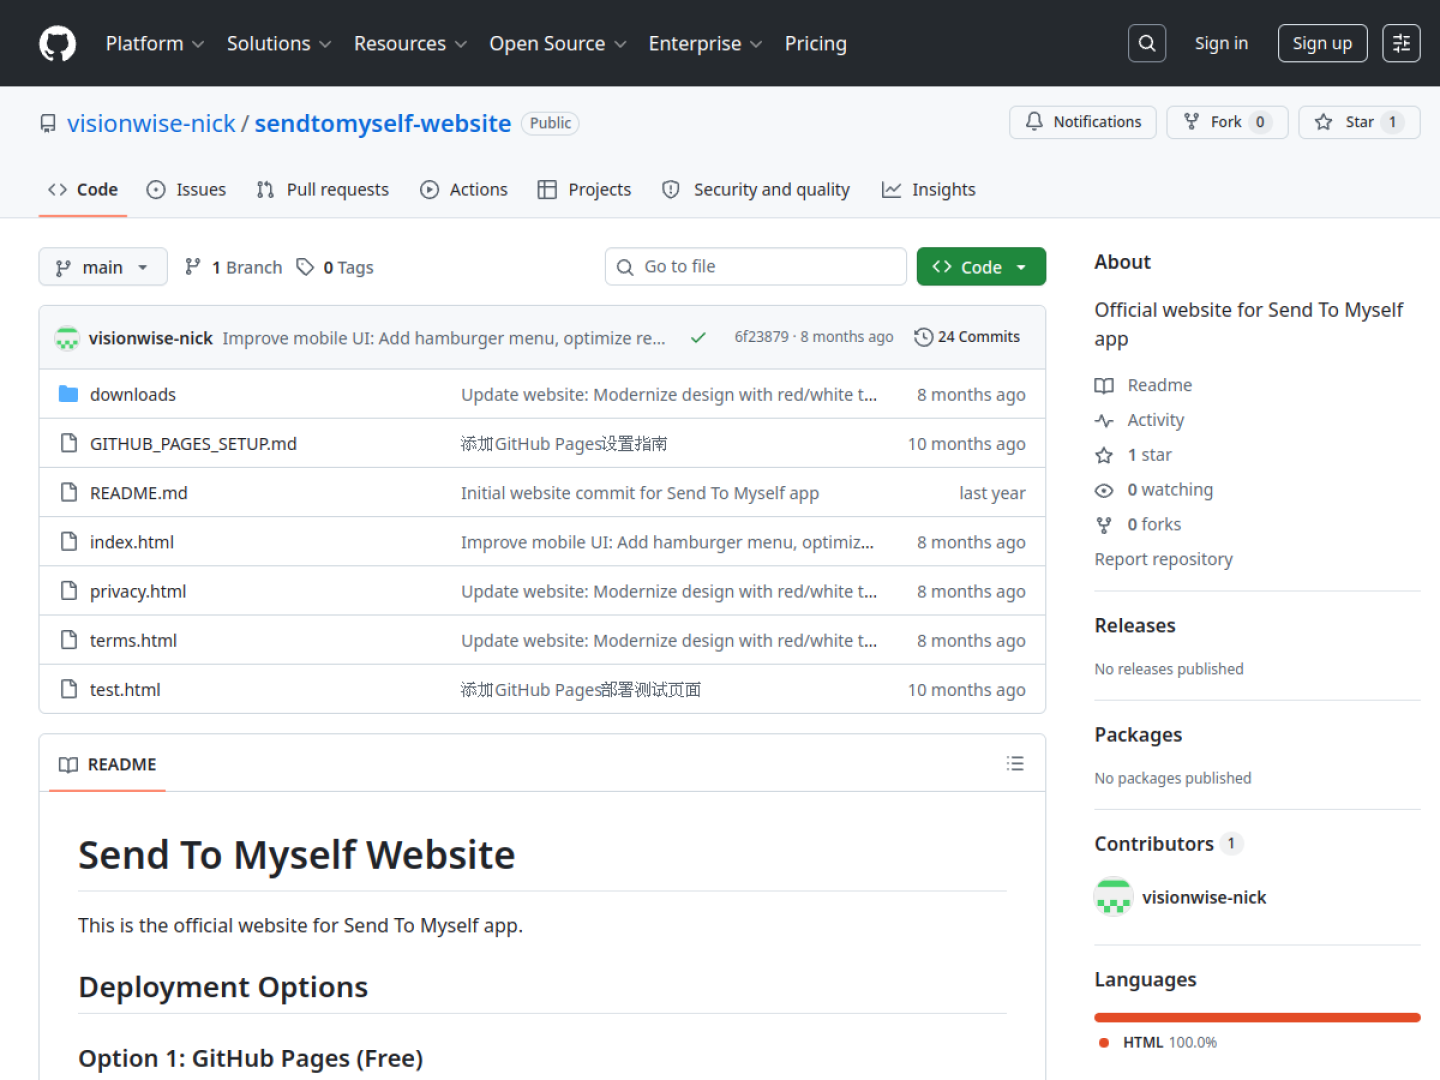
Task: Open README outline list icon
Action: coord(1015,764)
